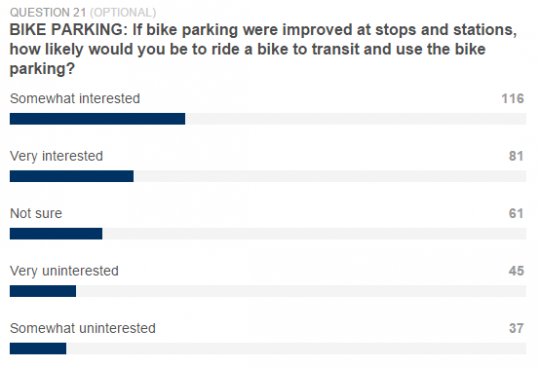Screen dimensions: 540x367
Task: Click the 45 response count
Action: tap(516, 271)
